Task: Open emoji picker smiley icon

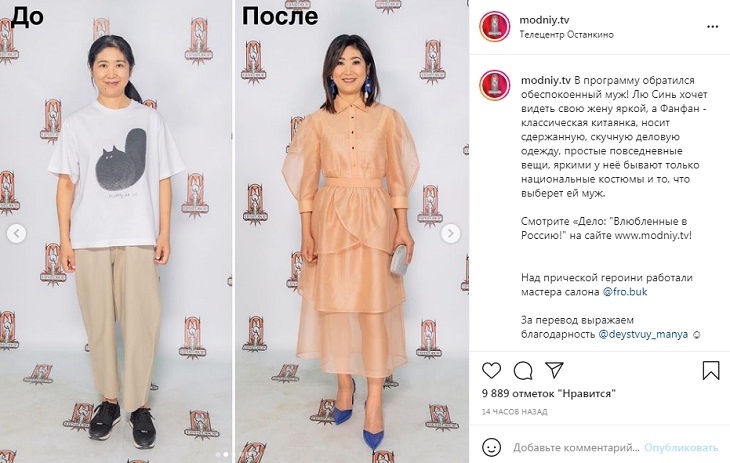Action: pos(491,447)
